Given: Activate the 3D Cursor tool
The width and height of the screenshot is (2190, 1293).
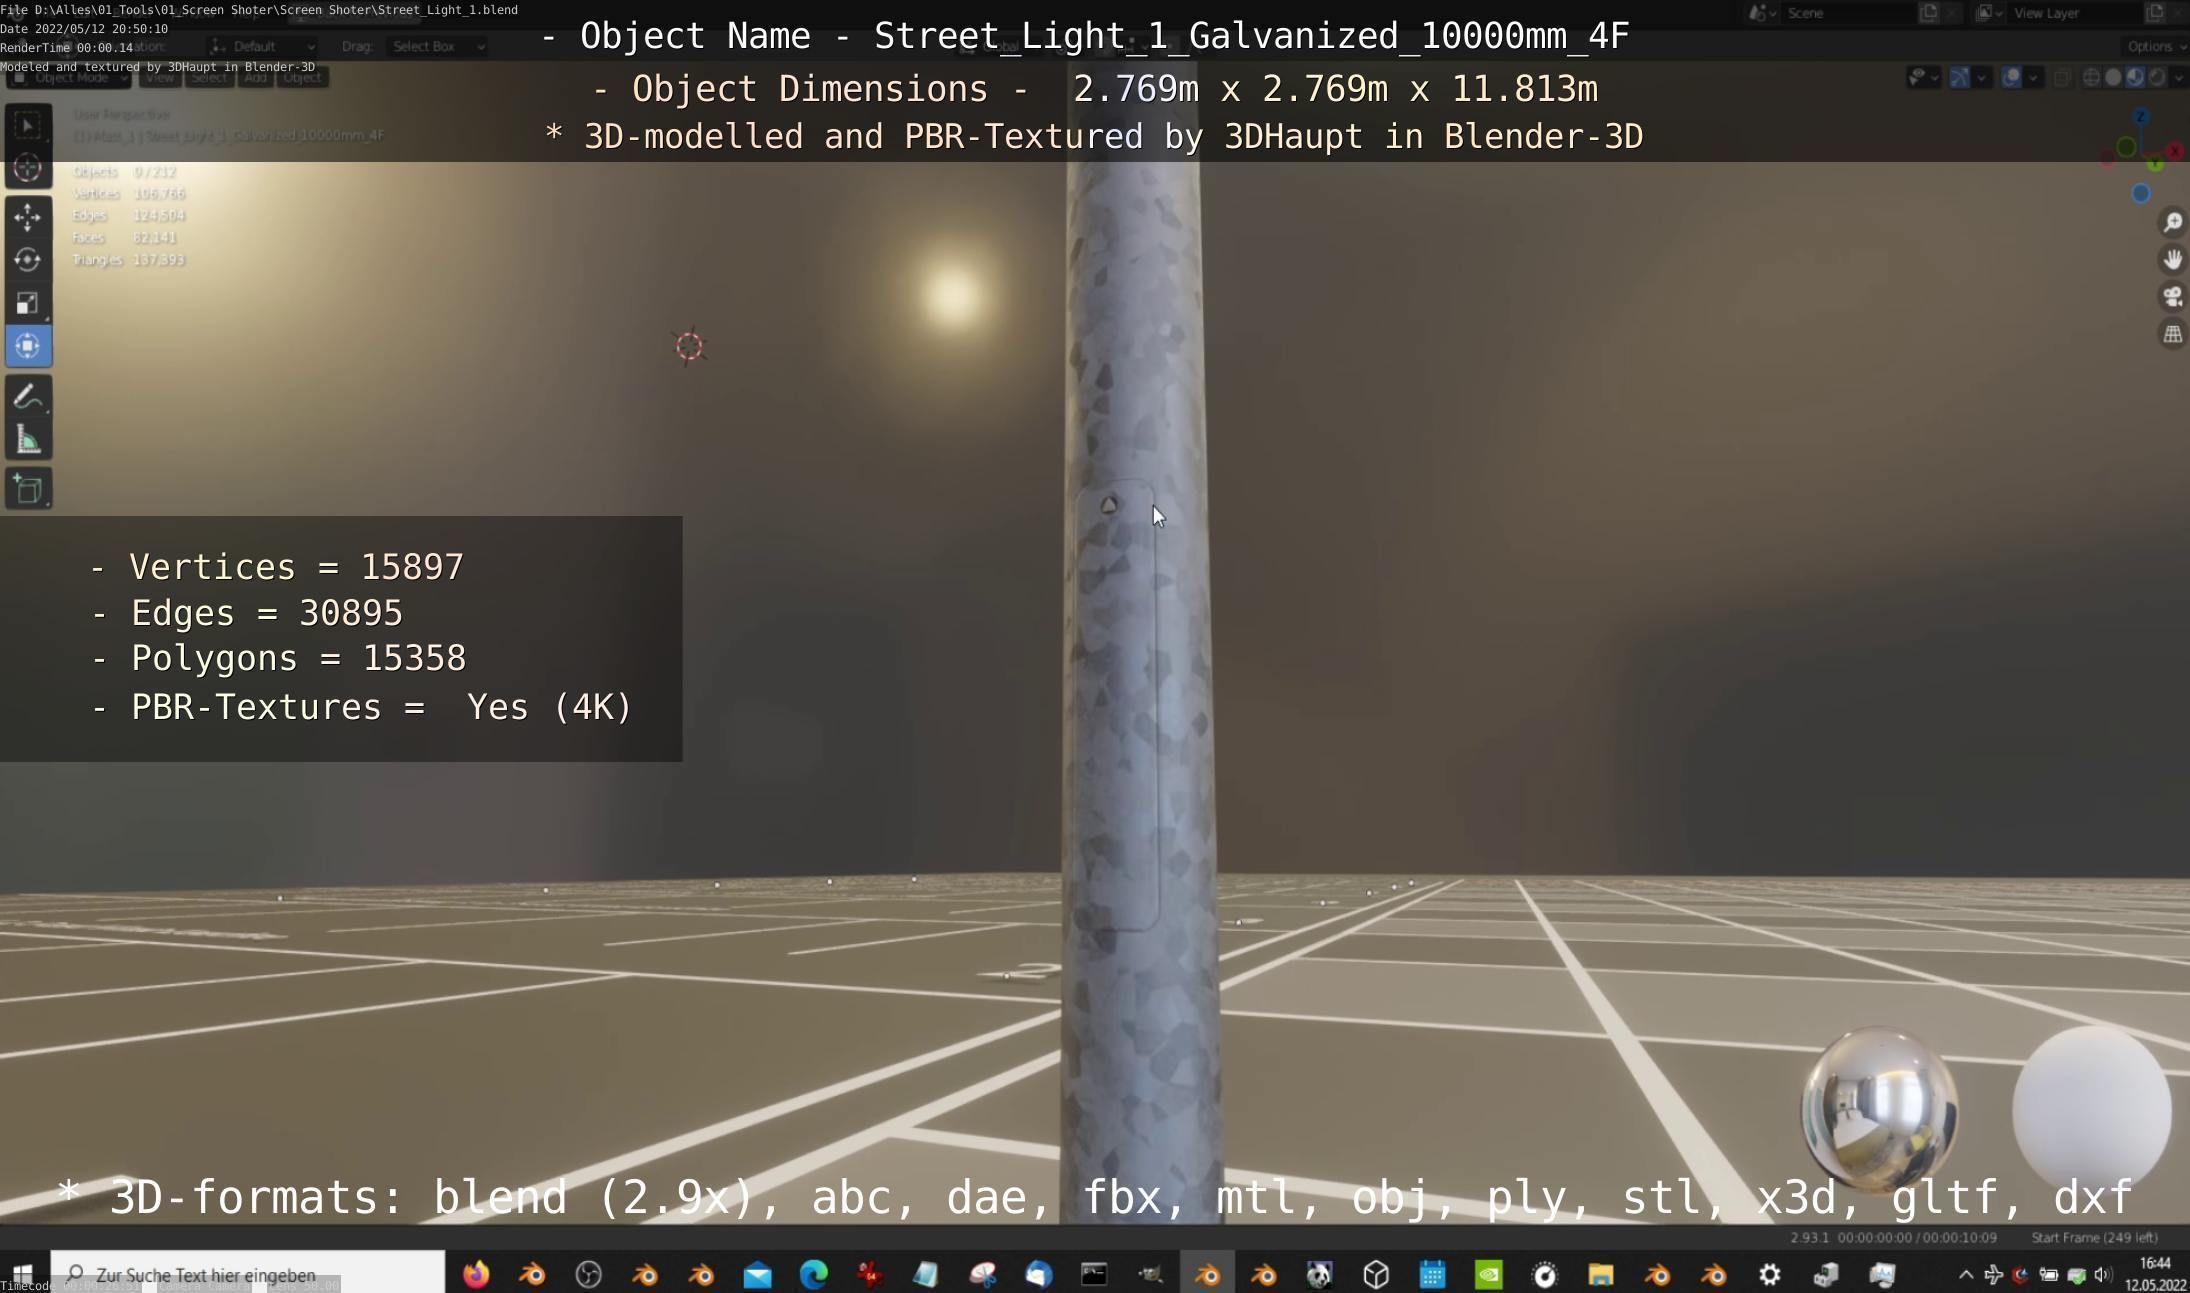Looking at the screenshot, I should point(28,168).
